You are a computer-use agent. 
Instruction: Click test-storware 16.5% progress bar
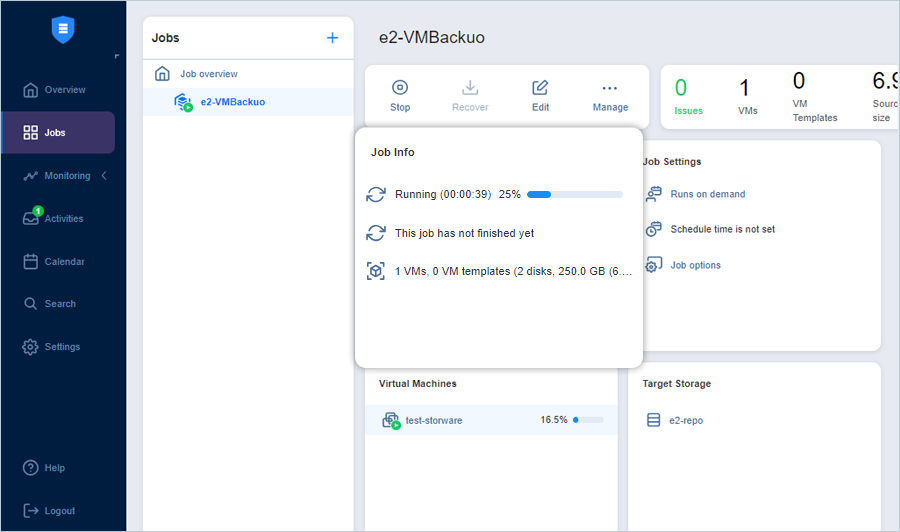pos(588,420)
